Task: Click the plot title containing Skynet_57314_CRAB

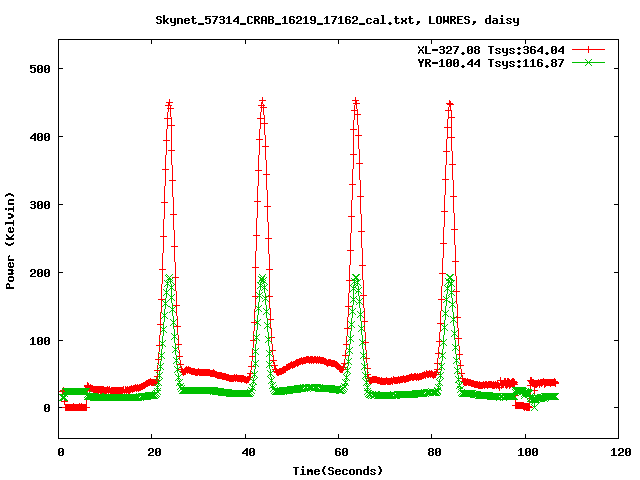Action: [338, 20]
